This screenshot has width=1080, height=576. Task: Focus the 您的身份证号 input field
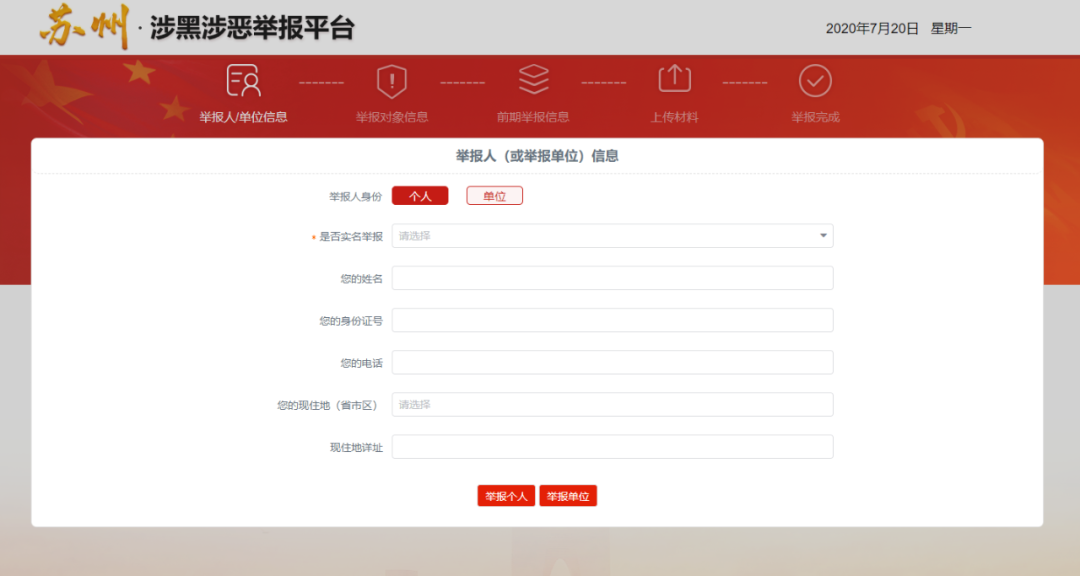(612, 320)
